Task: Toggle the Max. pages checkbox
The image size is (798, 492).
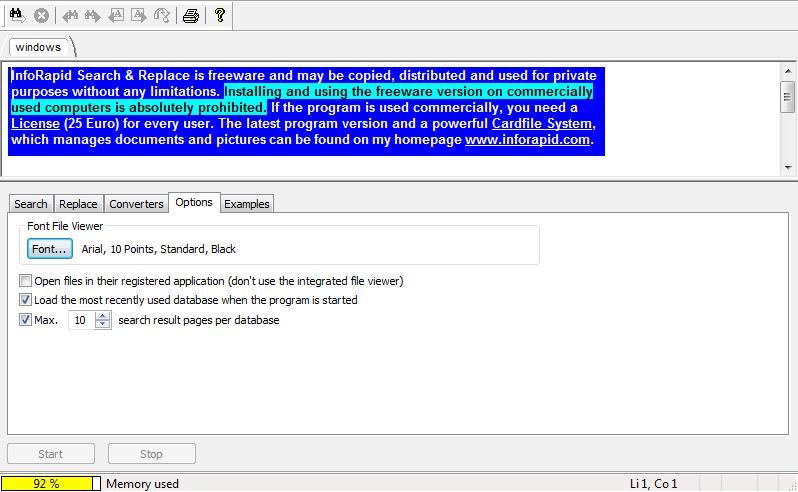Action: click(25, 320)
